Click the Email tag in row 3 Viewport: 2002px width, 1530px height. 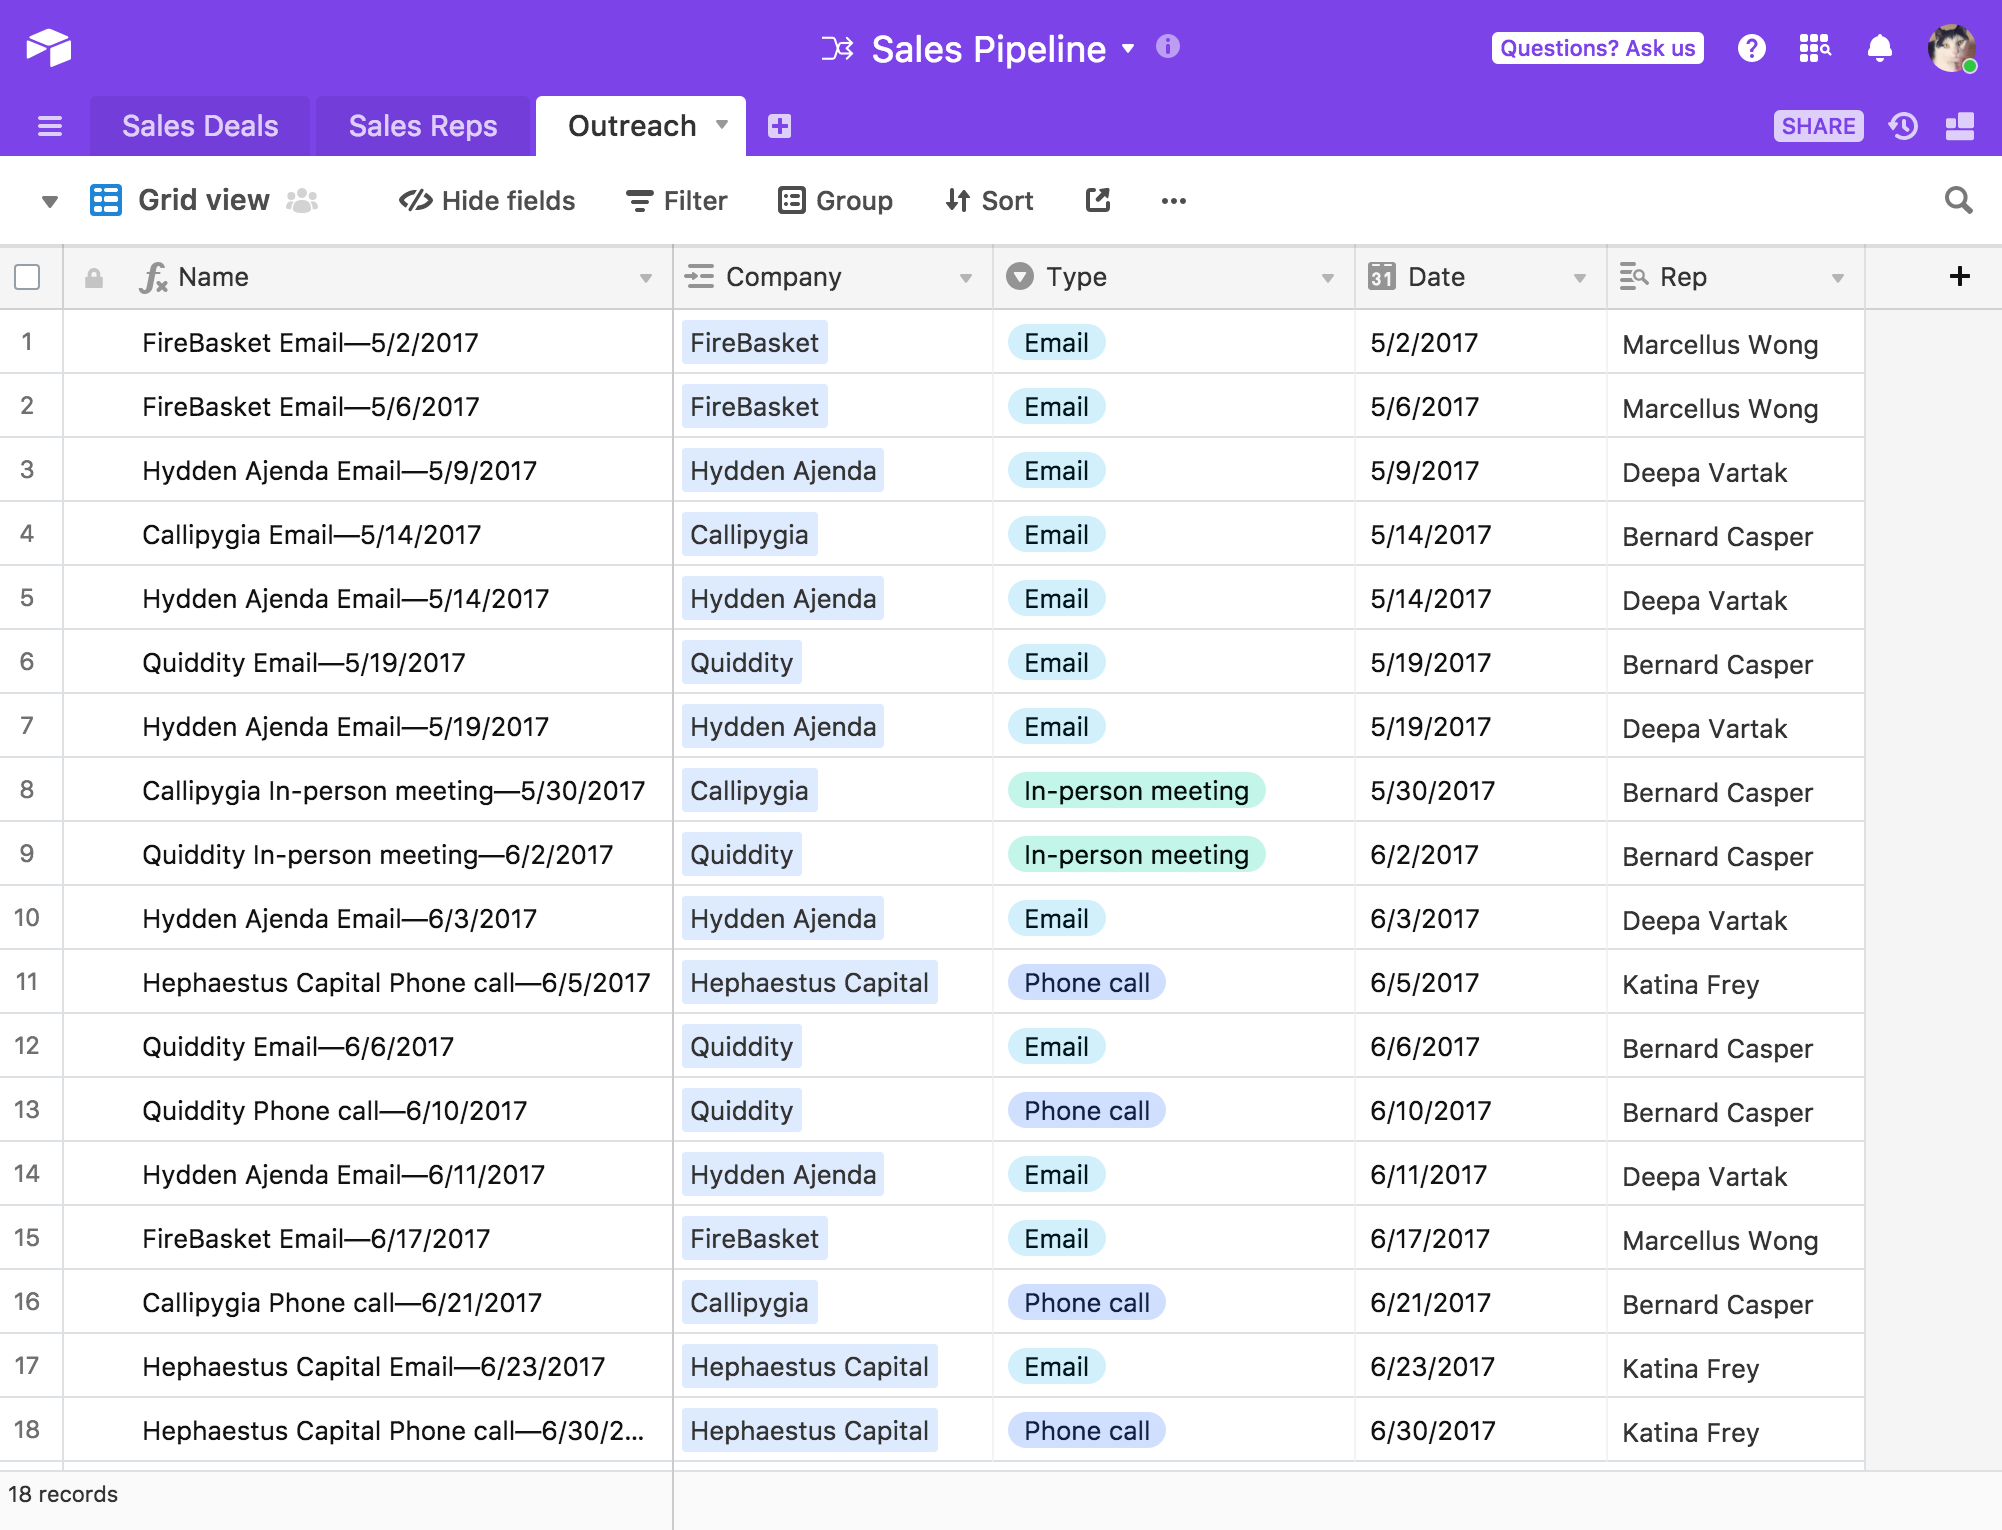pos(1056,471)
